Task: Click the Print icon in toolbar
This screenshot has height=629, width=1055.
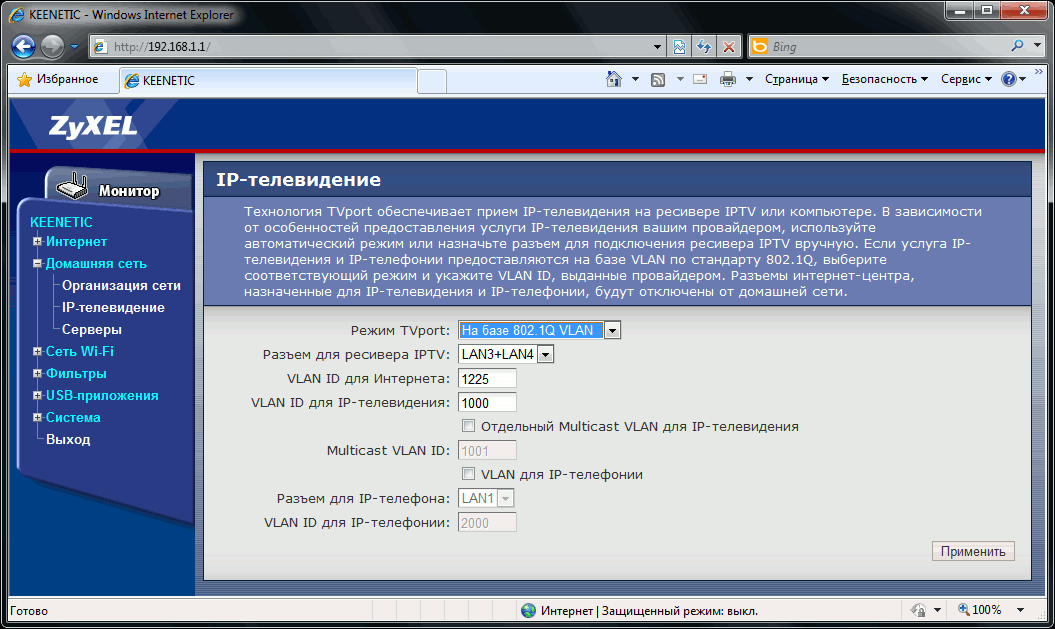Action: click(728, 79)
